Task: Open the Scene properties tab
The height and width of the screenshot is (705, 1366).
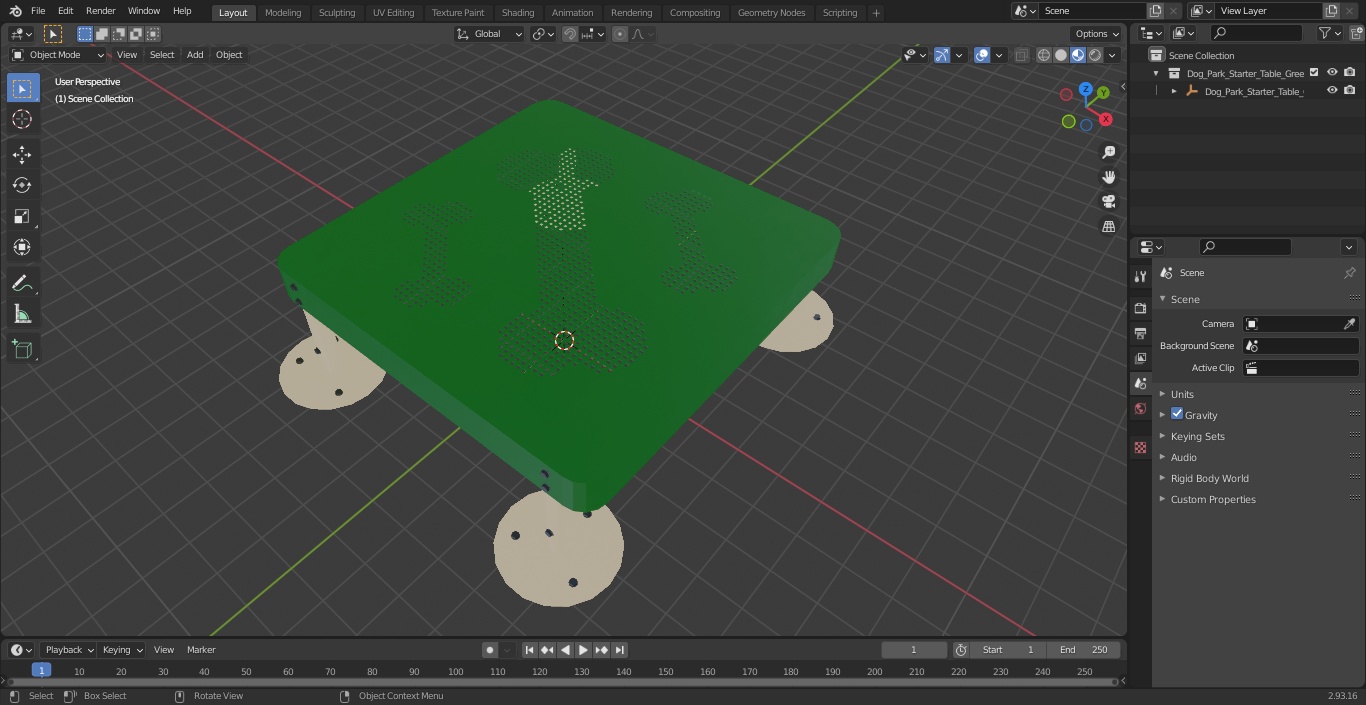Action: point(1140,384)
